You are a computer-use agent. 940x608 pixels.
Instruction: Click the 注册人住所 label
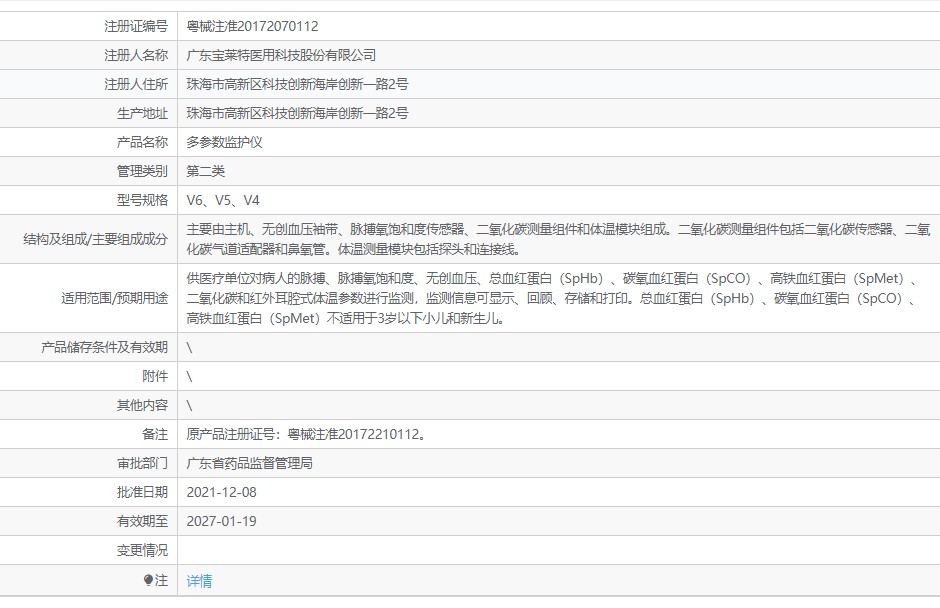click(x=136, y=84)
